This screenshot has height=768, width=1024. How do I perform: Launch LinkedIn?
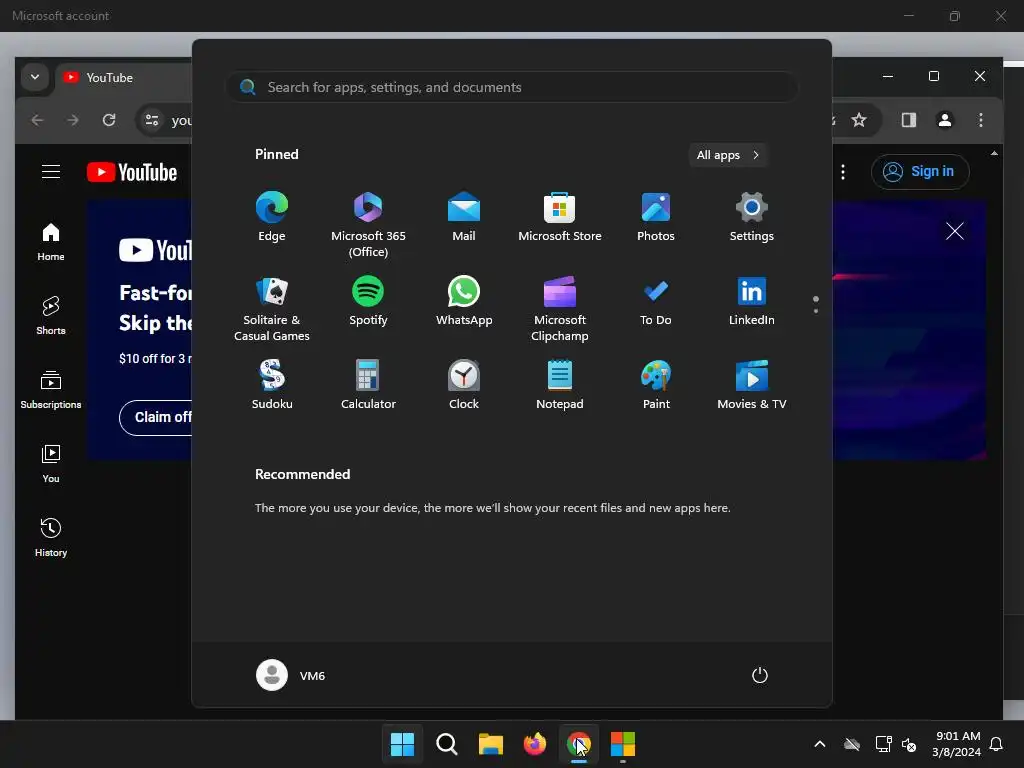752,300
